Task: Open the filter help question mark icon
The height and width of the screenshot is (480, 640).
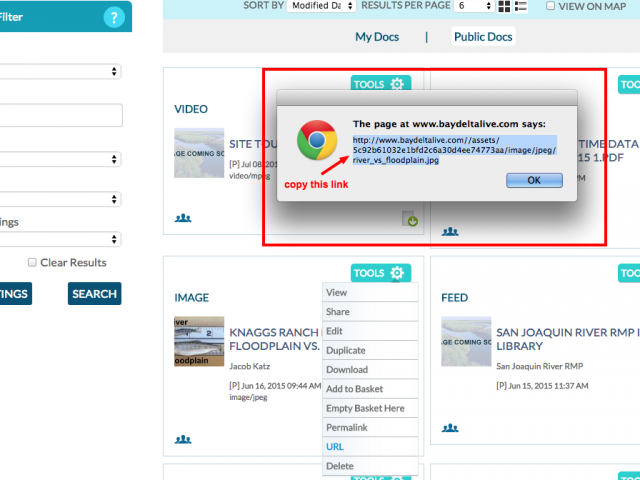Action: (x=114, y=17)
